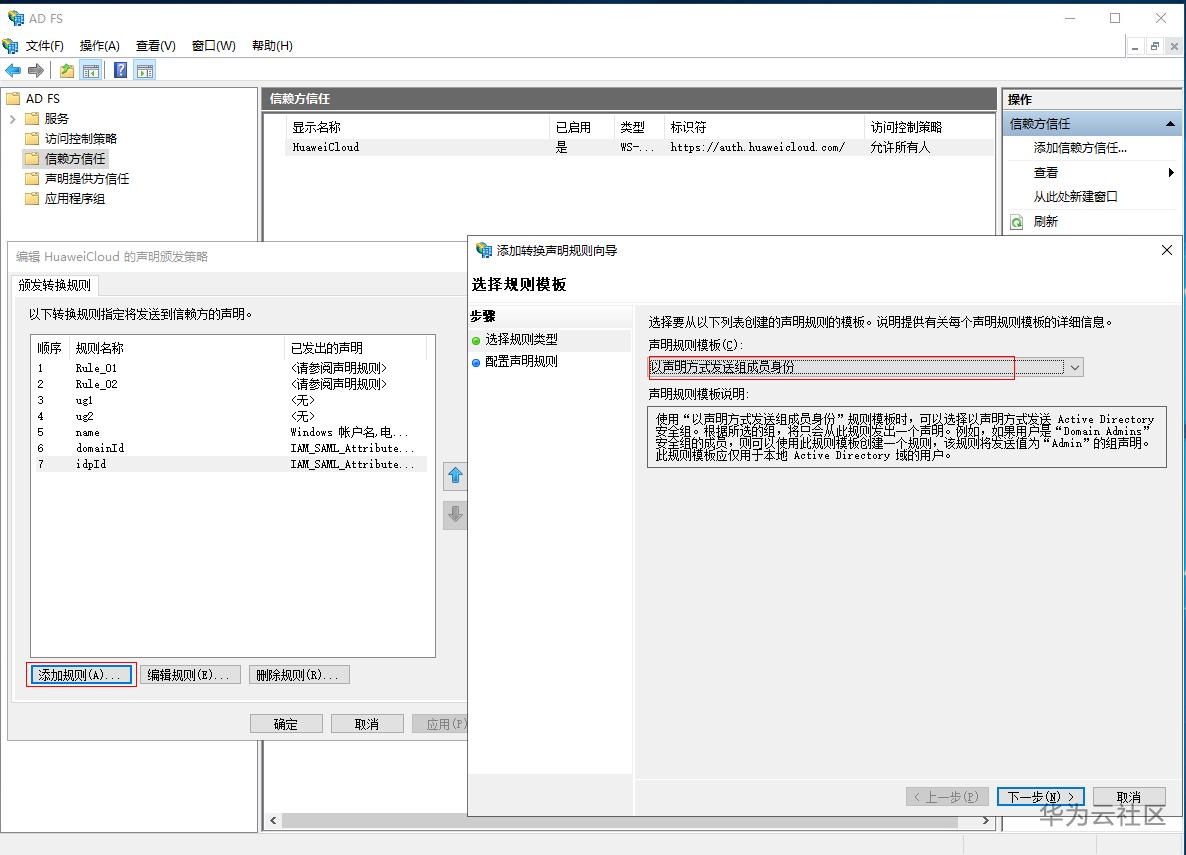Minimize the inner MMC child window
This screenshot has width=1186, height=855.
[x=1135, y=46]
